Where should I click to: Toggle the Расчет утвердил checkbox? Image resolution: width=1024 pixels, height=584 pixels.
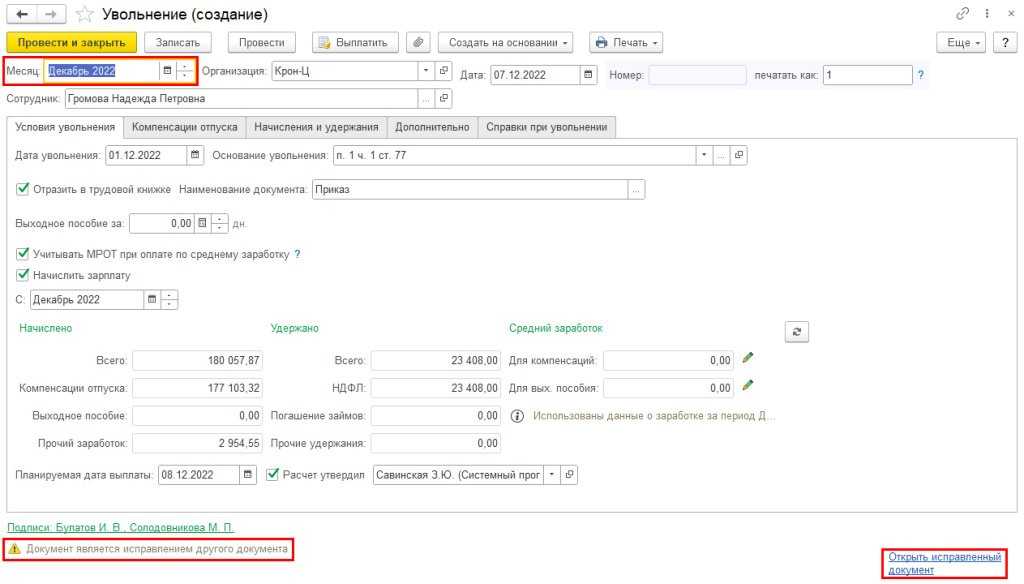(272, 474)
